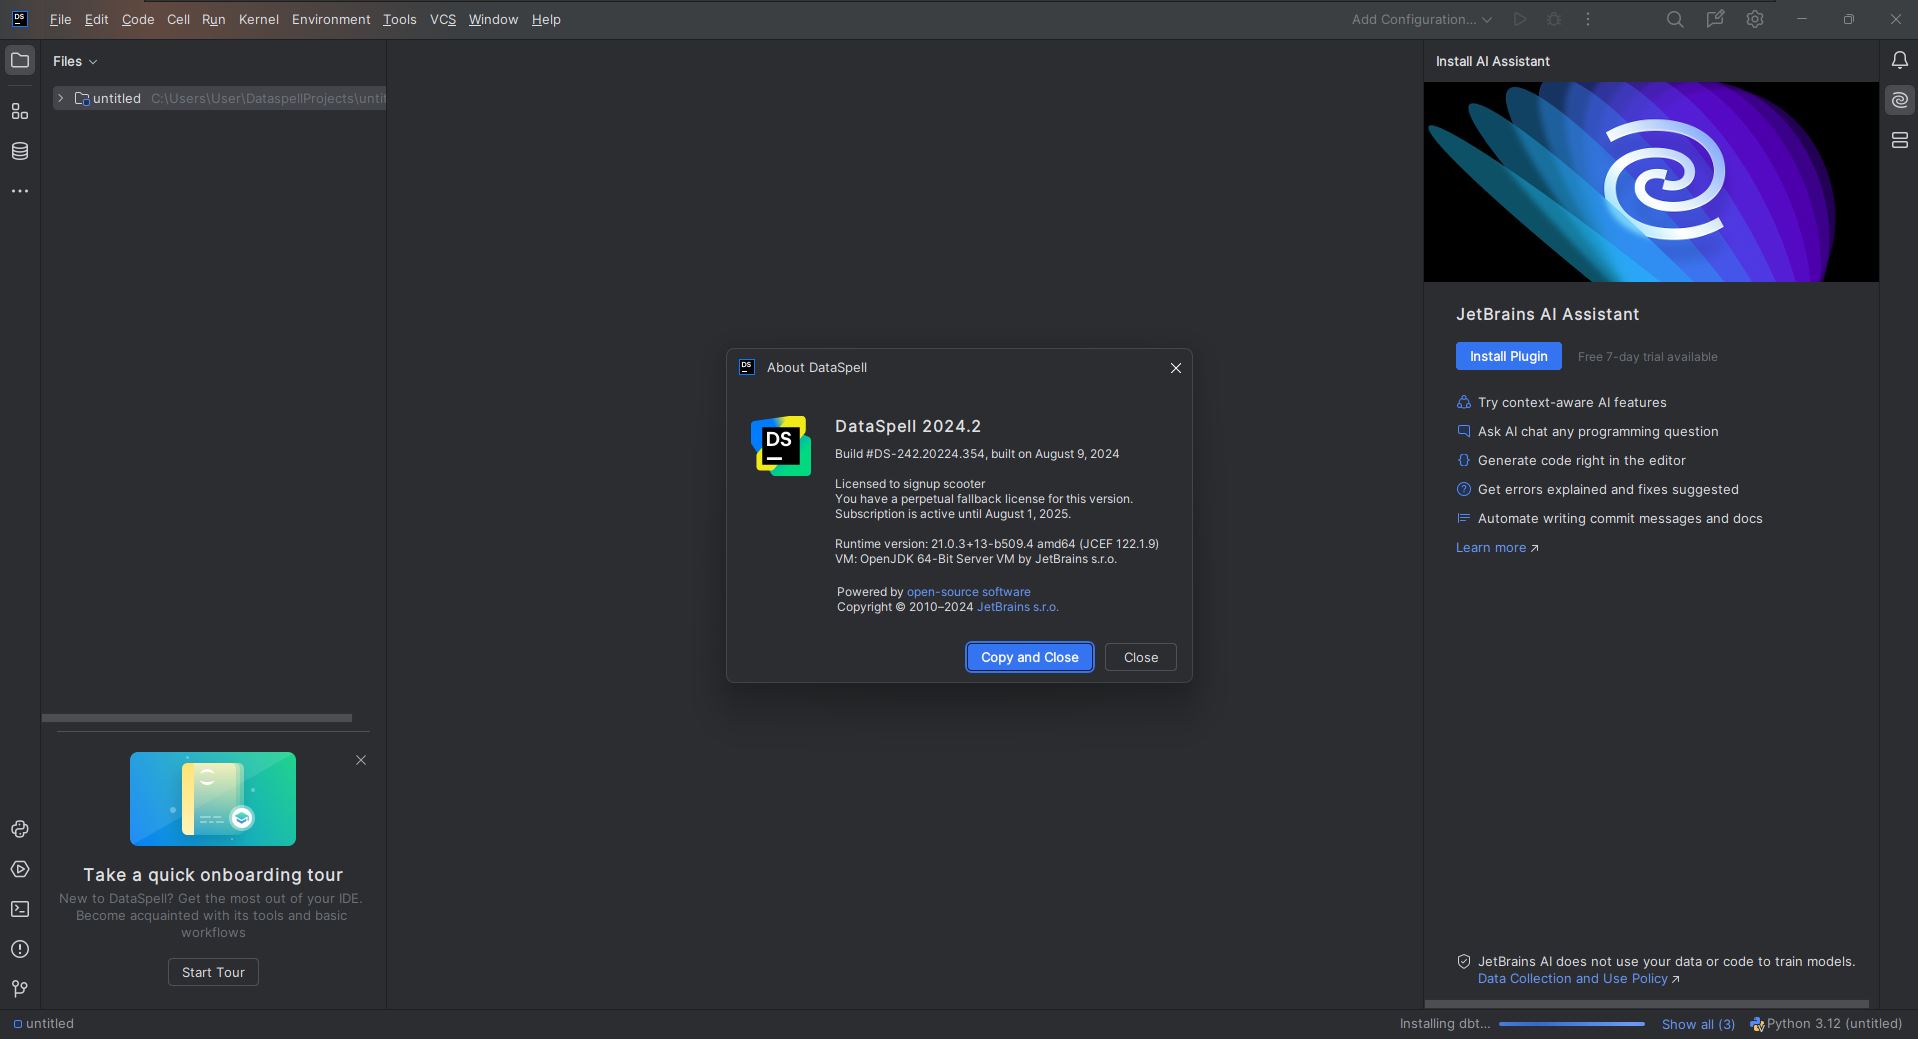Screen dimensions: 1918x1039
Task: Click the Search Everywhere magnifier icon
Action: pos(1674,19)
